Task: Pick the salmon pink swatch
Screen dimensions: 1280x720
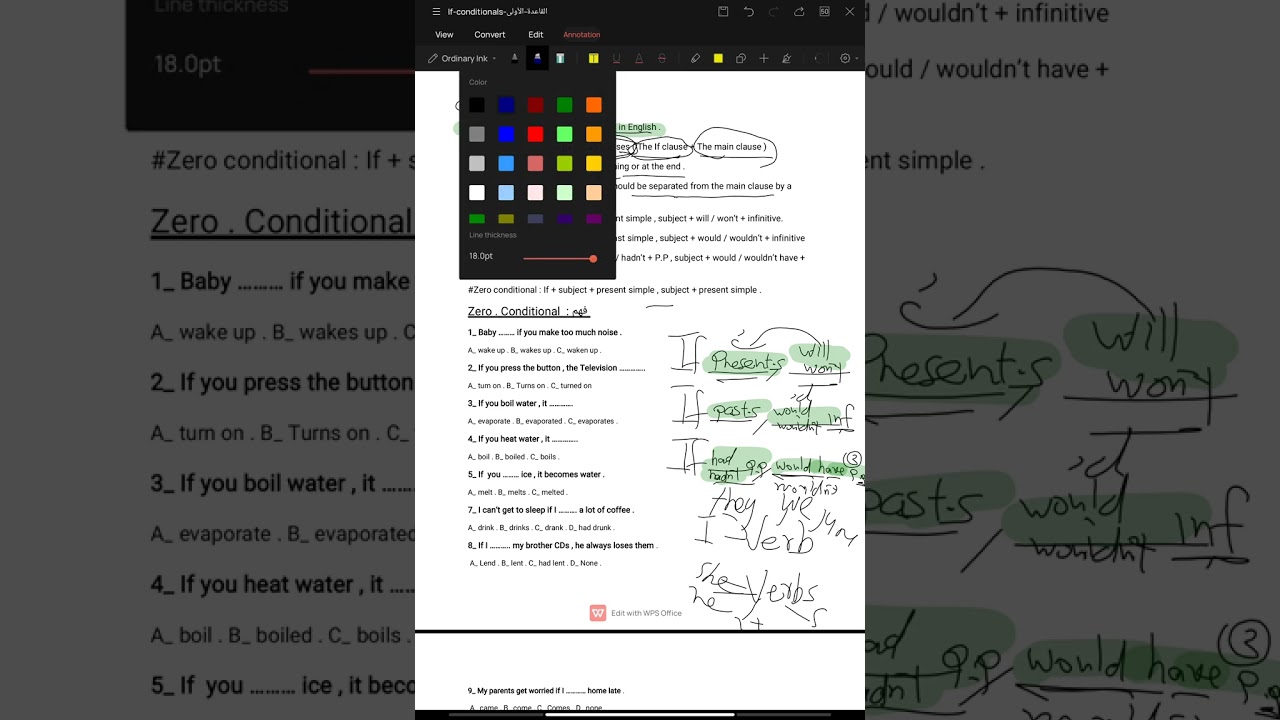Action: tap(535, 163)
